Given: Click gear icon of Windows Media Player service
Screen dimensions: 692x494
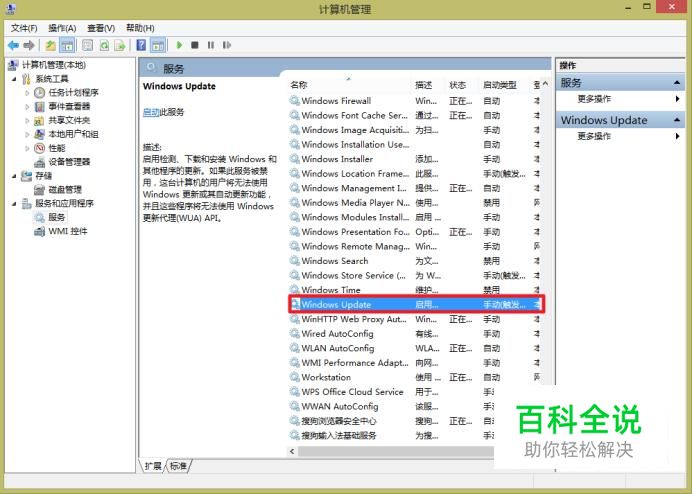Looking at the screenshot, I should (294, 203).
